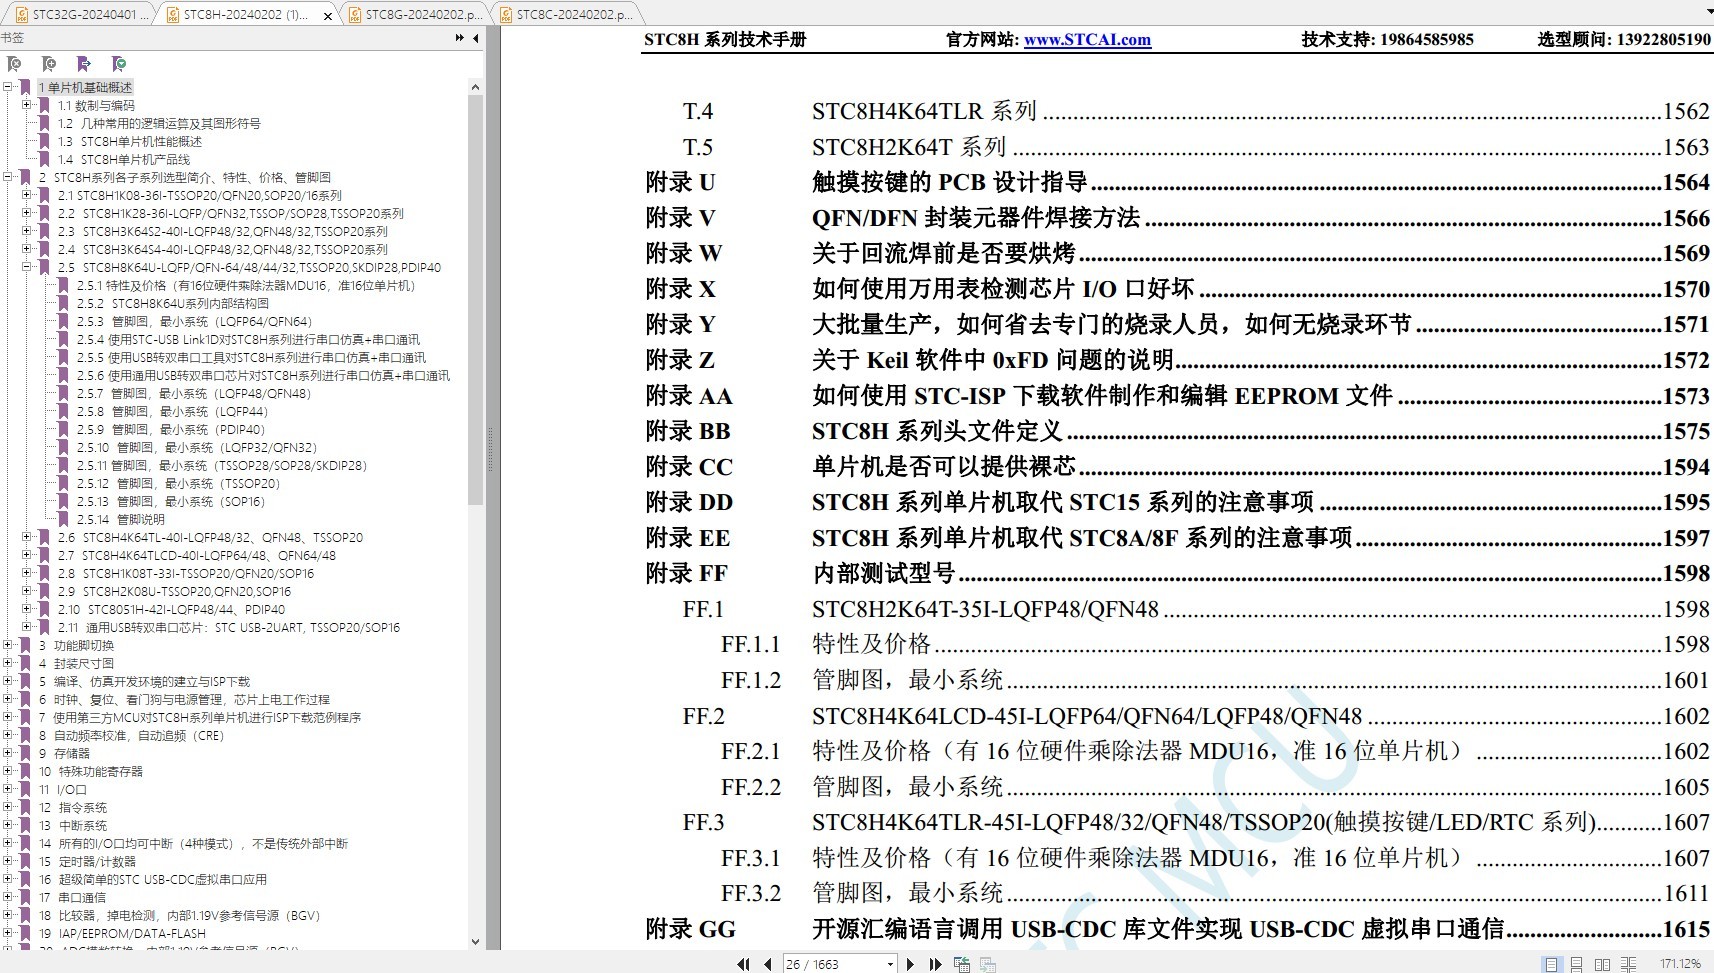Open bookmark '17 串口通信'

click(x=72, y=897)
